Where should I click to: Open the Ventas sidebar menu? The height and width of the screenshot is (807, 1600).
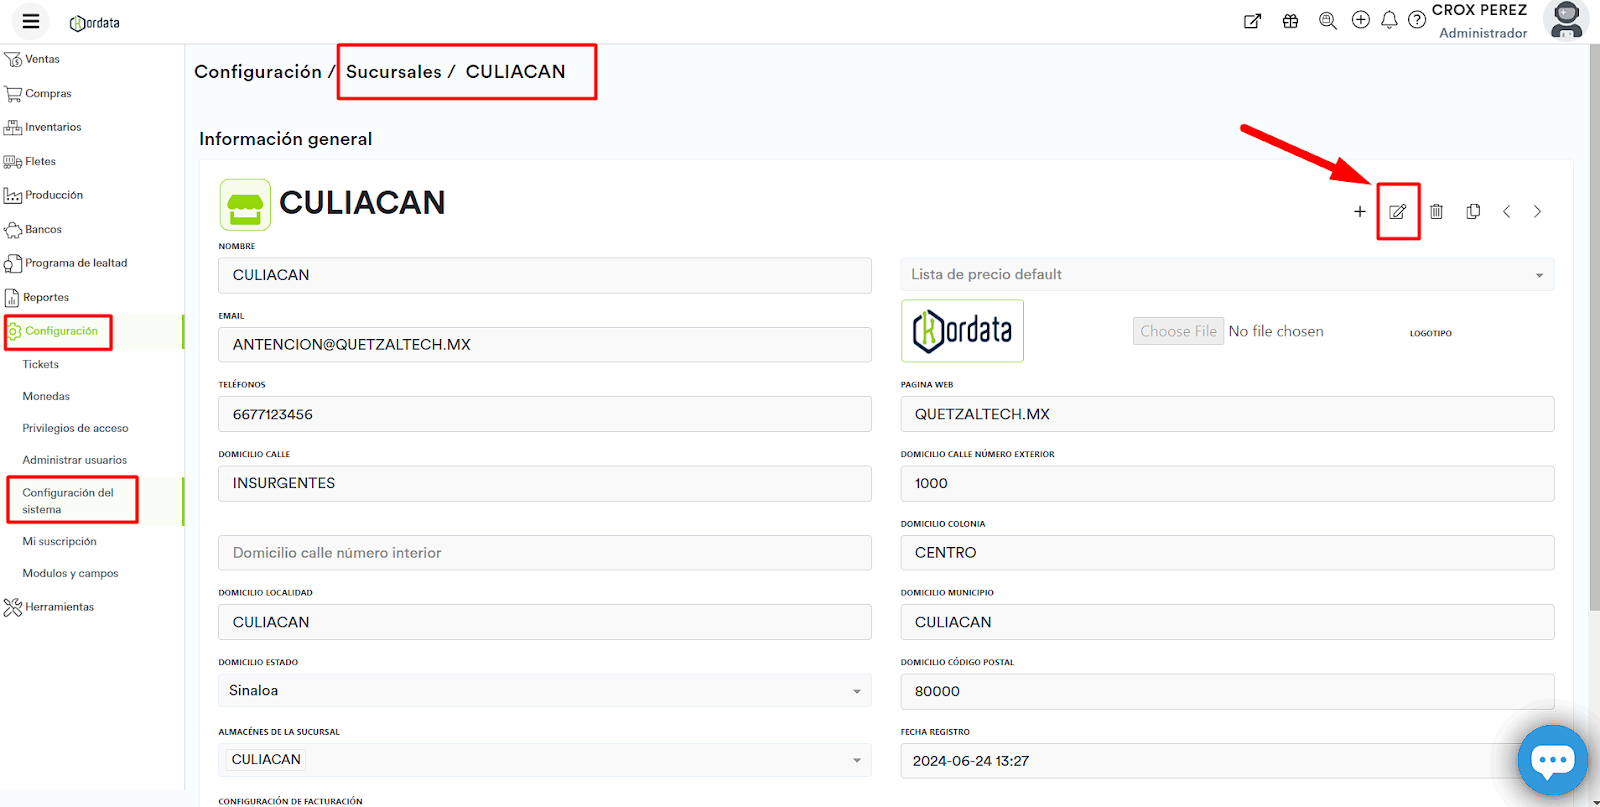click(42, 60)
